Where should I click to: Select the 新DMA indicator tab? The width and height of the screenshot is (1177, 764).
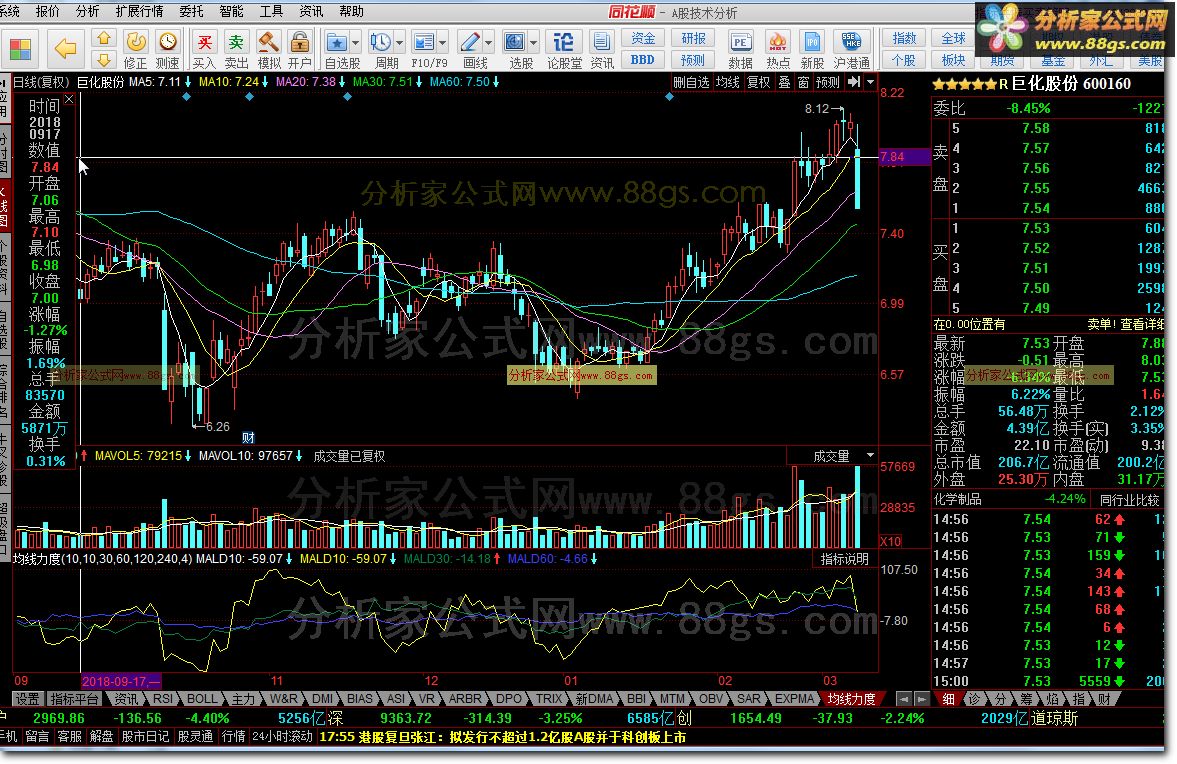[x=595, y=699]
